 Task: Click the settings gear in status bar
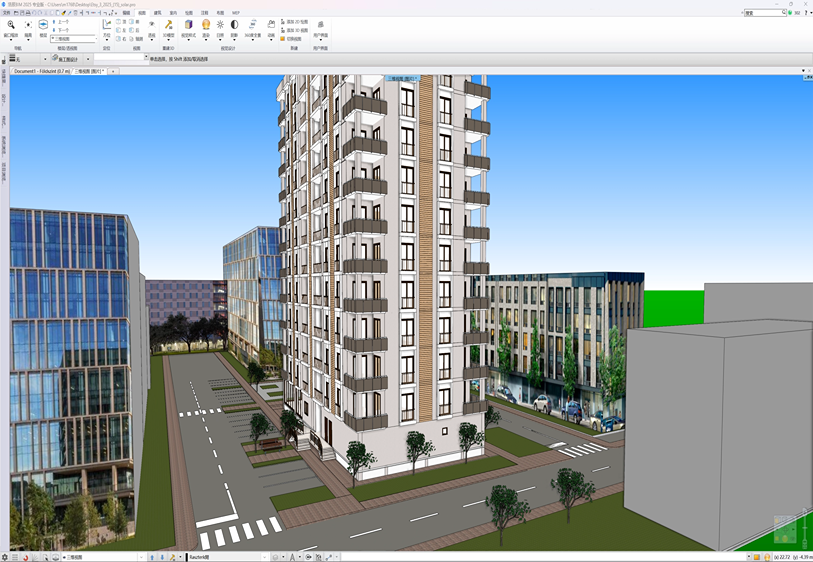[x=5, y=557]
